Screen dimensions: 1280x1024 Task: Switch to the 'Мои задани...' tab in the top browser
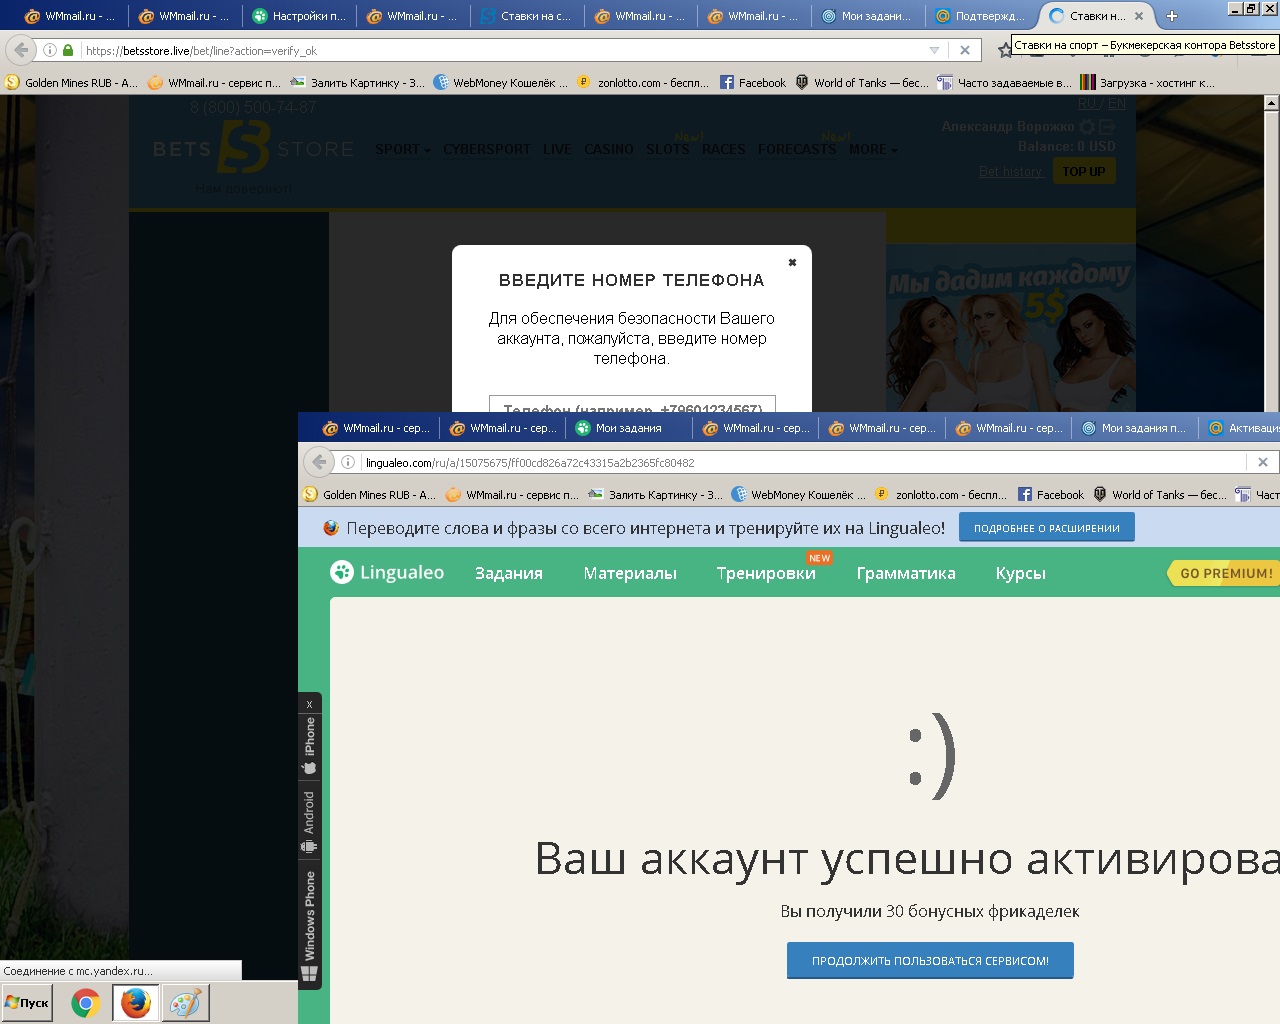[867, 16]
